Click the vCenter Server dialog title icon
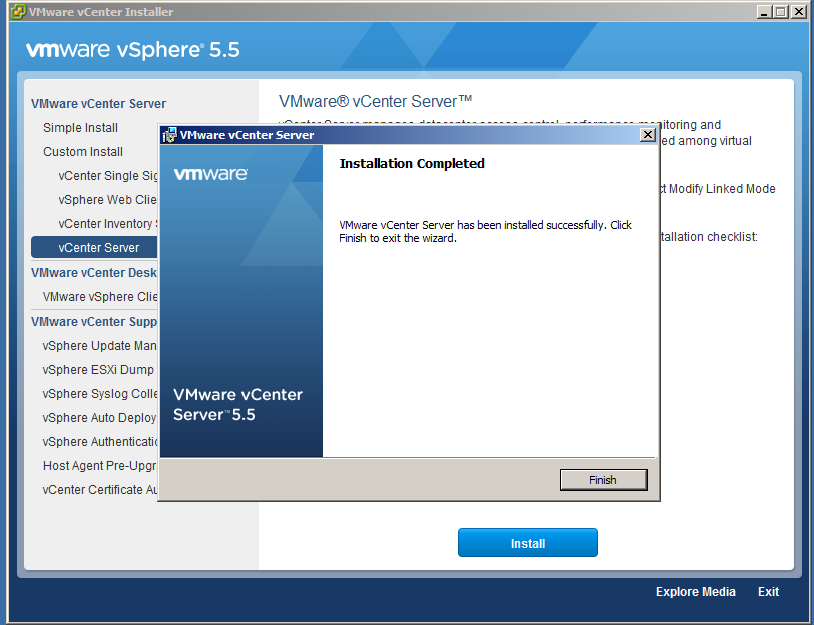This screenshot has height=625, width=814. click(169, 135)
